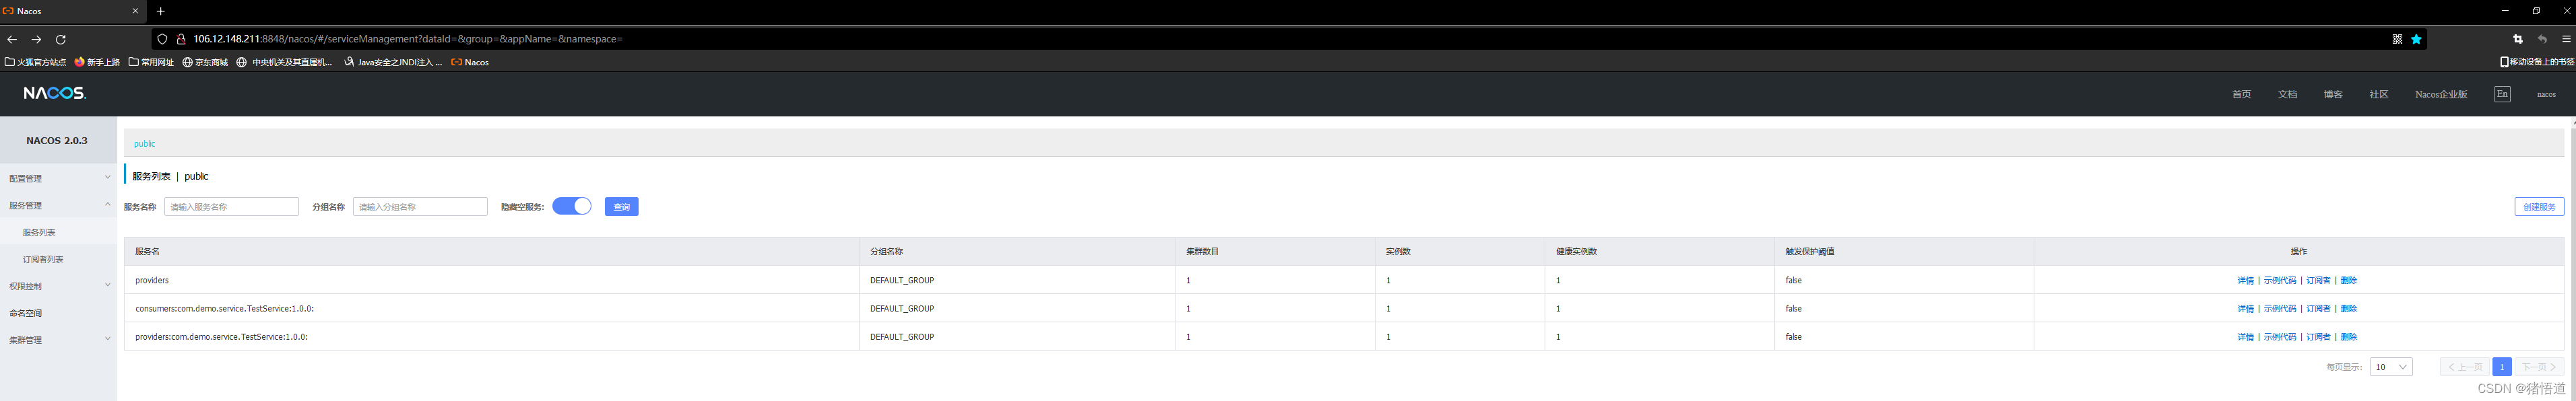Click the 下一页 pagination button
This screenshot has height=401, width=2576.
click(2539, 367)
